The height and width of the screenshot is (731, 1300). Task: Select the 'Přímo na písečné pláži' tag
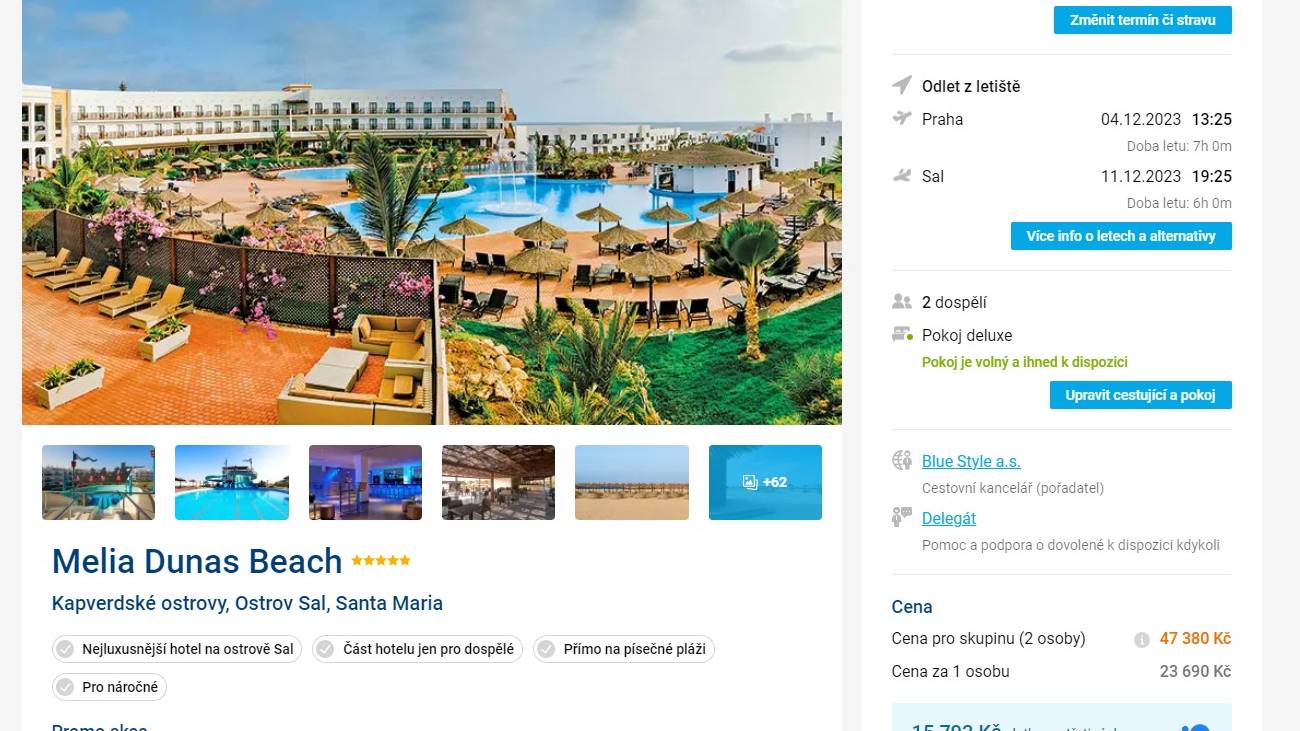tap(624, 649)
